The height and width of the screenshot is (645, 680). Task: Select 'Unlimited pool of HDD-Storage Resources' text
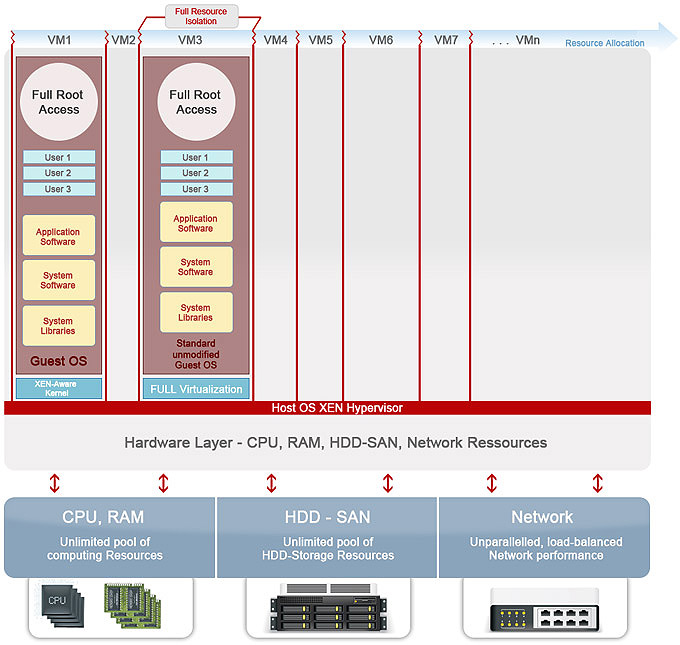pos(328,549)
